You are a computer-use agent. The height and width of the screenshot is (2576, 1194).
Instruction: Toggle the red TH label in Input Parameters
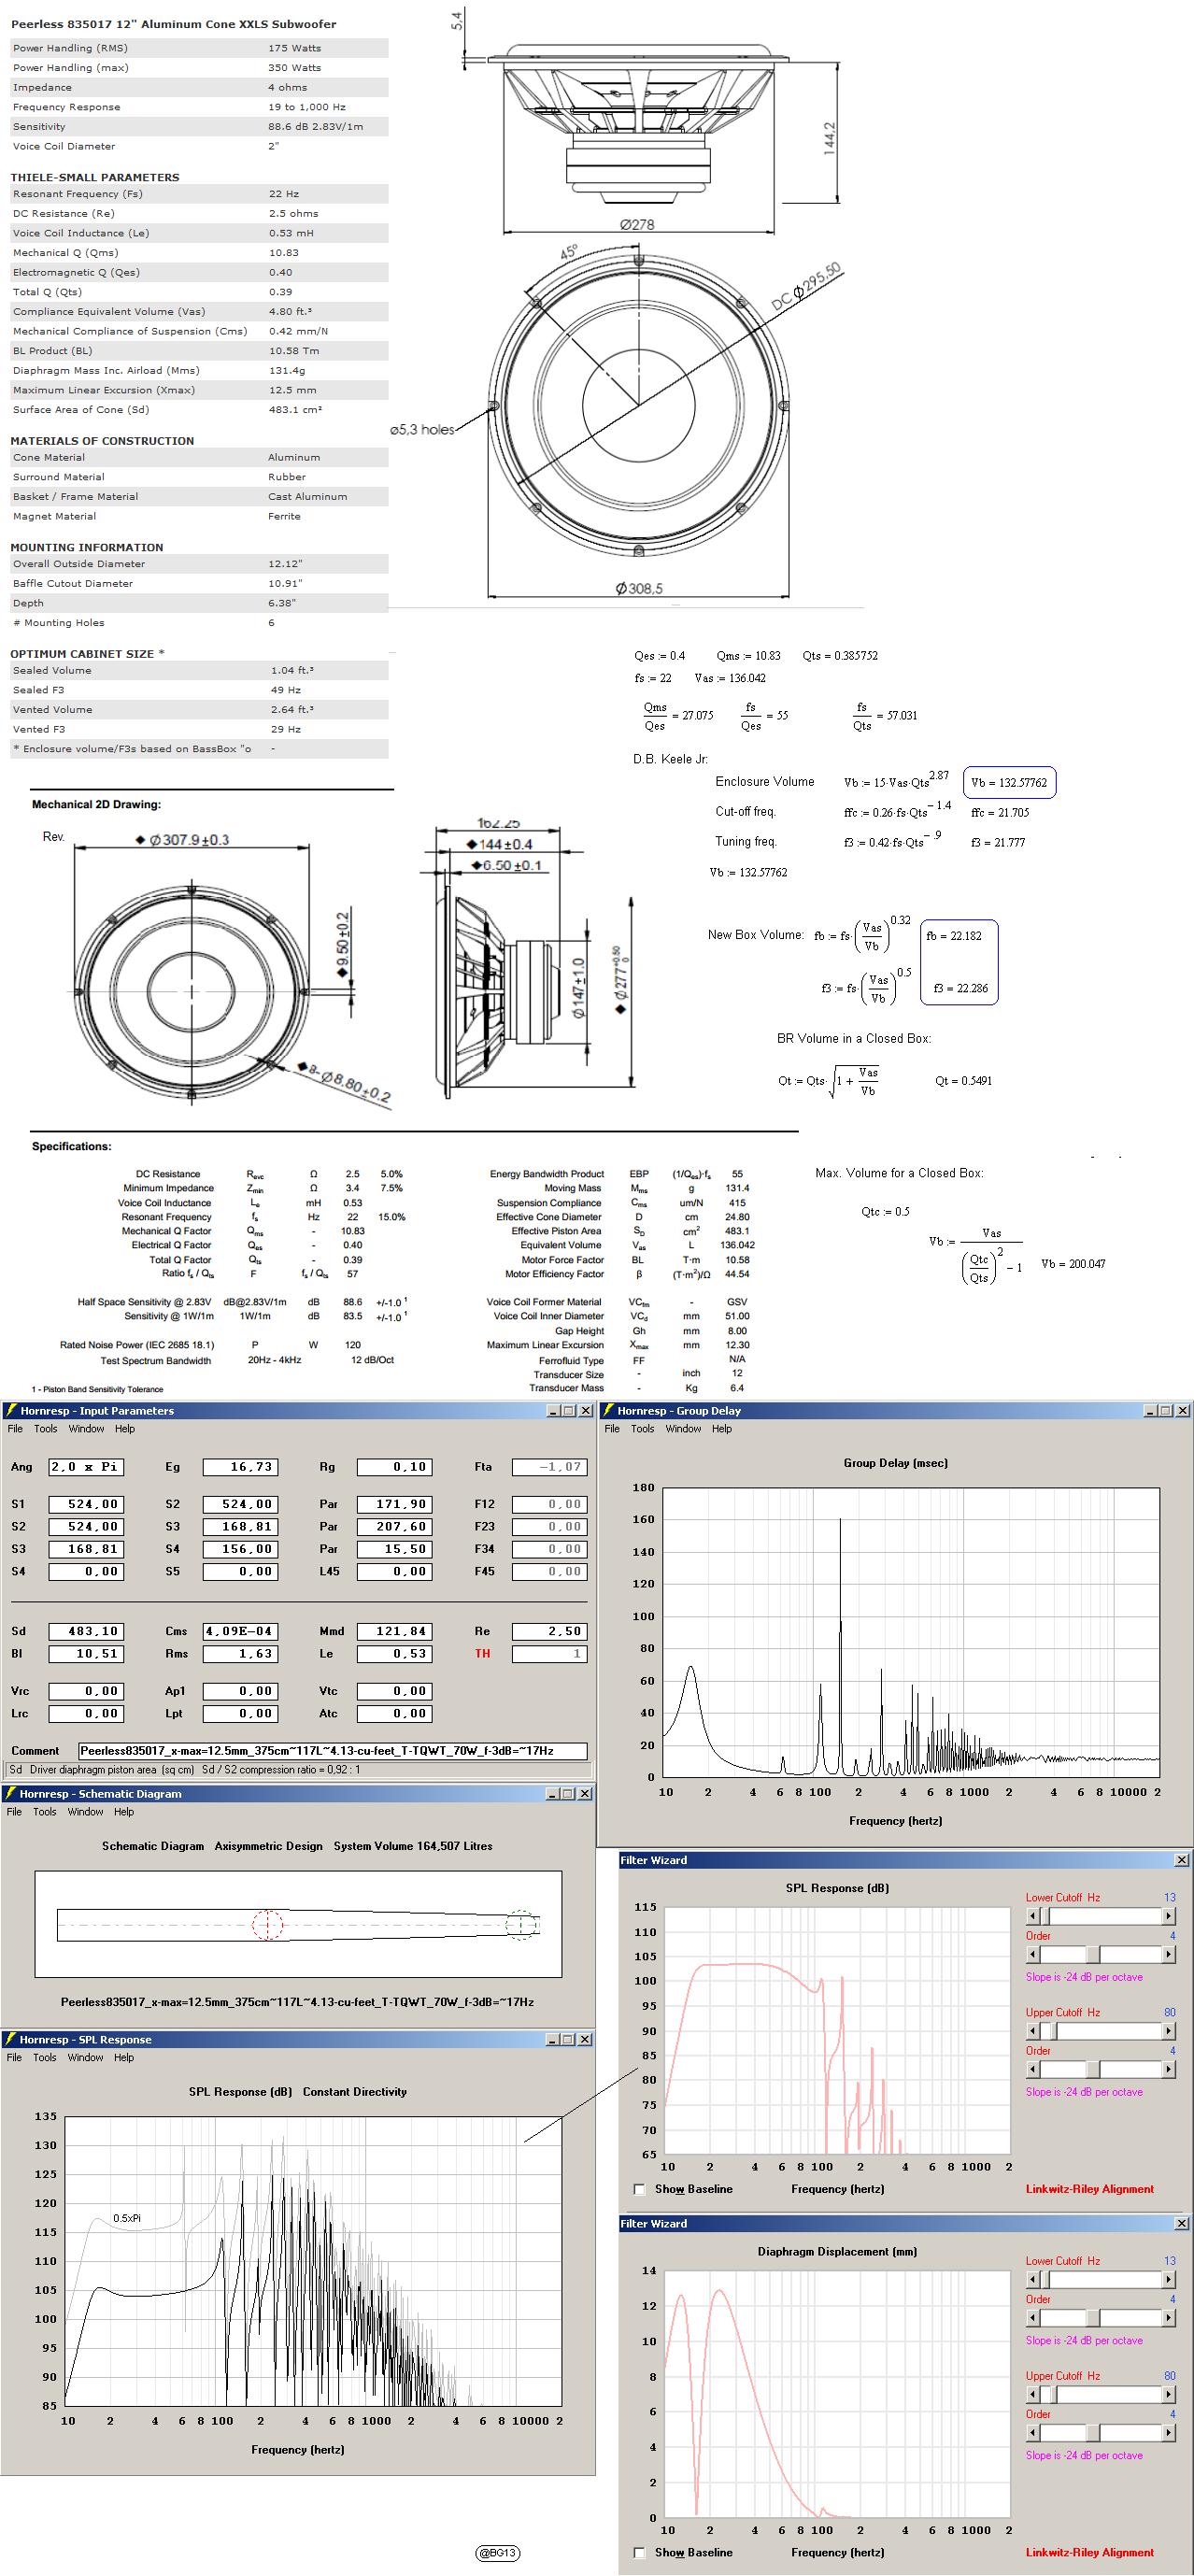tap(482, 1653)
